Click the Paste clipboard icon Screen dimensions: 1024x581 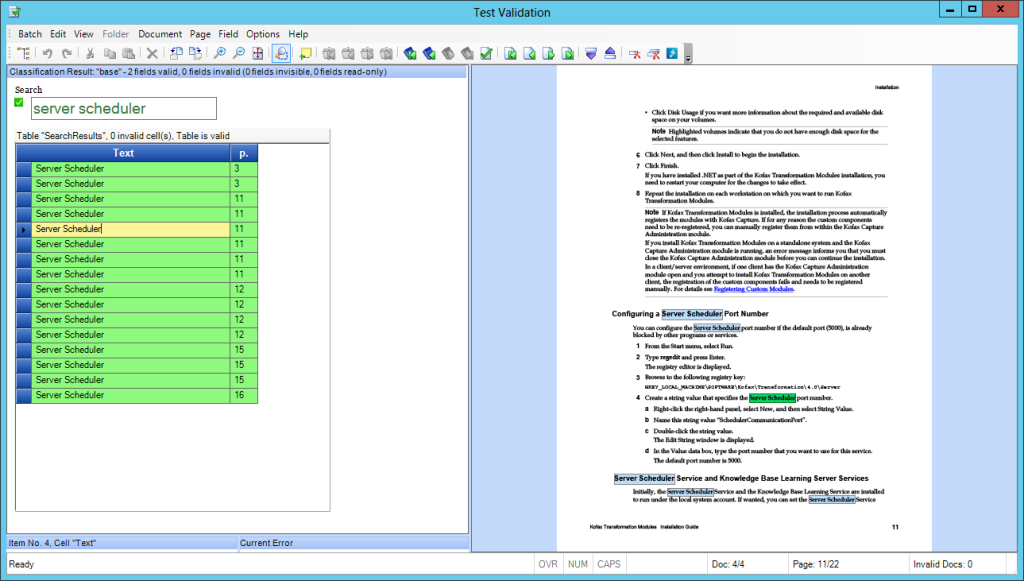(128, 54)
